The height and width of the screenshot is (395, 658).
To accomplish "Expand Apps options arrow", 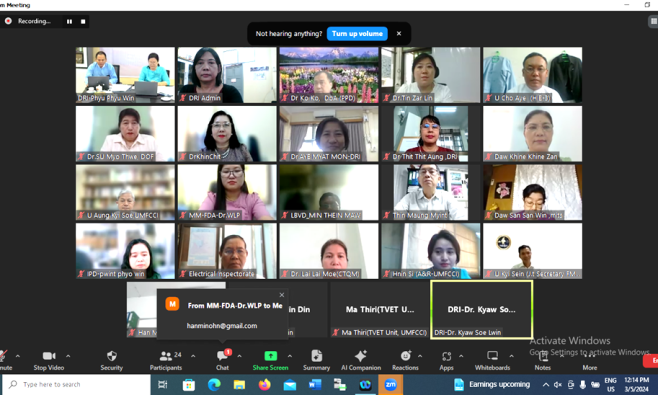I will 461,356.
